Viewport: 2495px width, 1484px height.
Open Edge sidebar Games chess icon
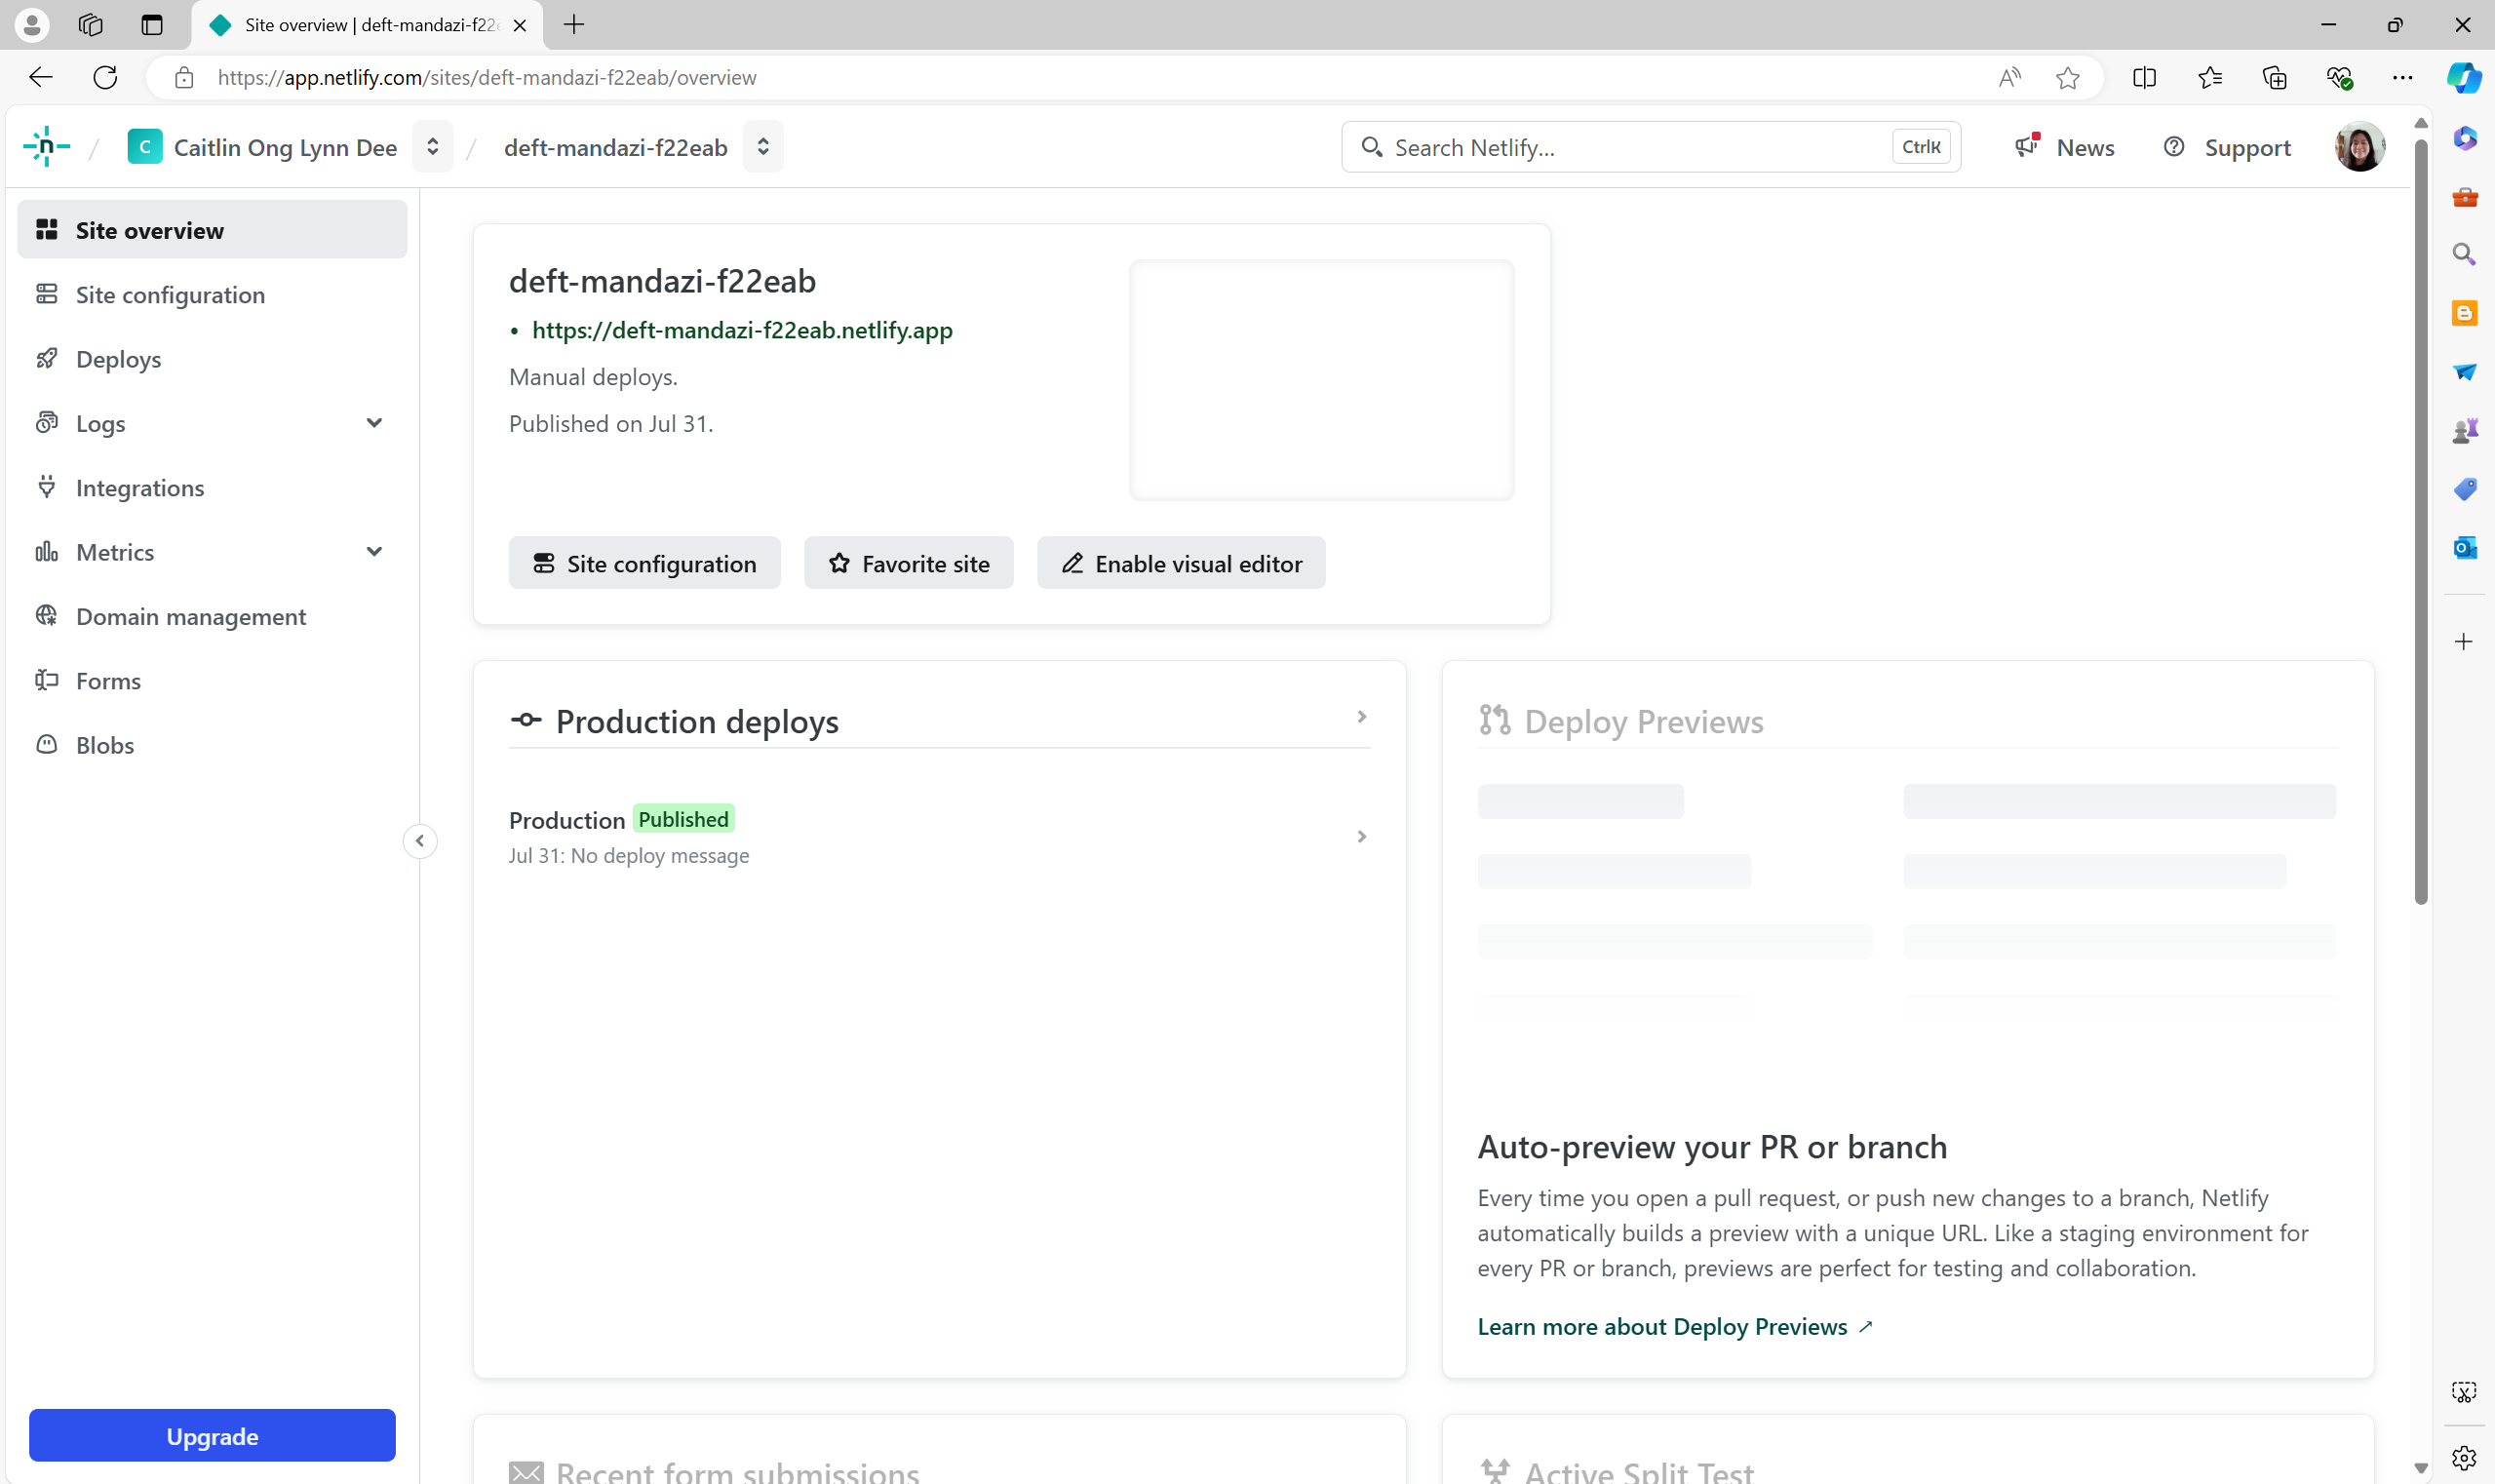[2464, 430]
